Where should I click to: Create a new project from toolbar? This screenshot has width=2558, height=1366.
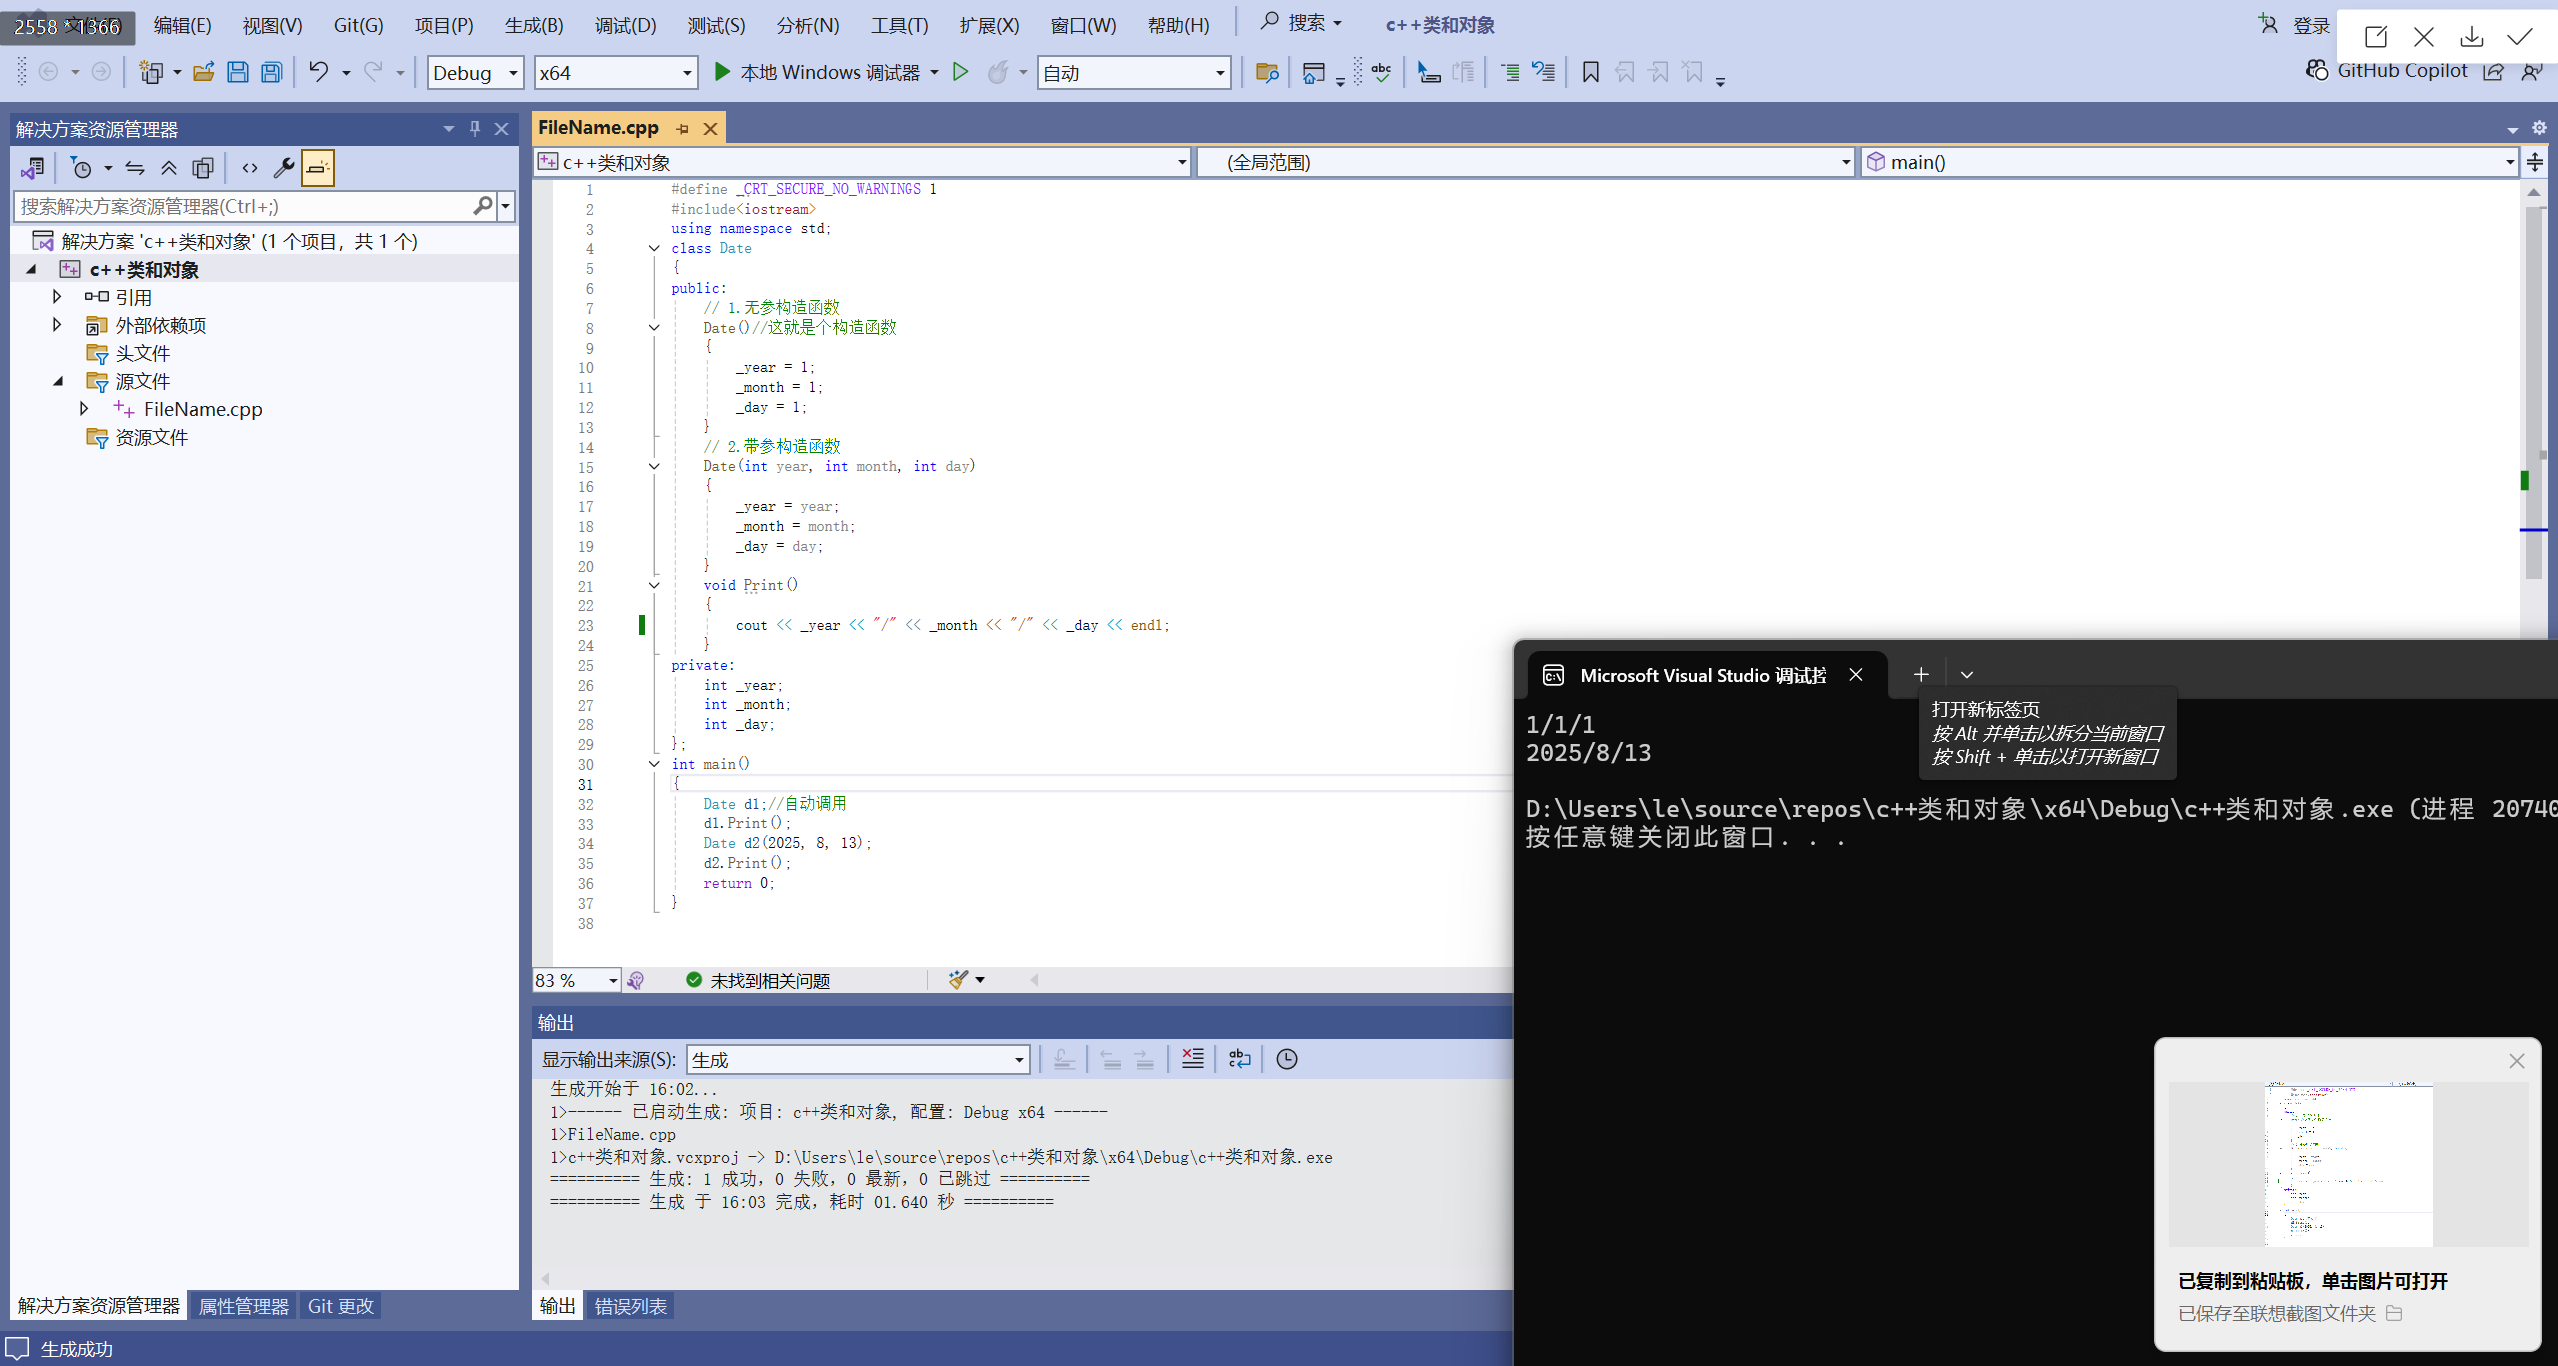coord(151,72)
